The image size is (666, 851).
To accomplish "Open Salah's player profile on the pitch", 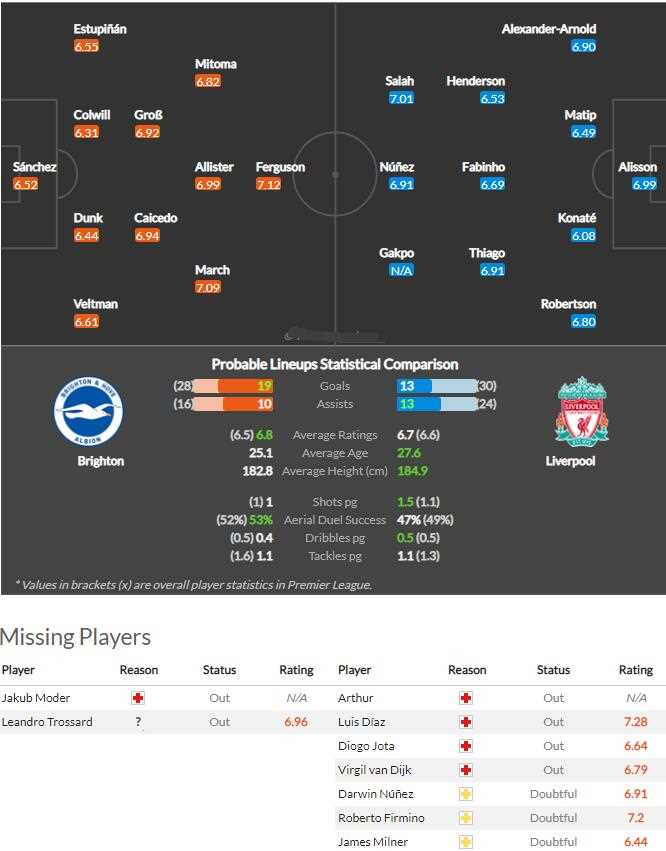I will [x=399, y=81].
